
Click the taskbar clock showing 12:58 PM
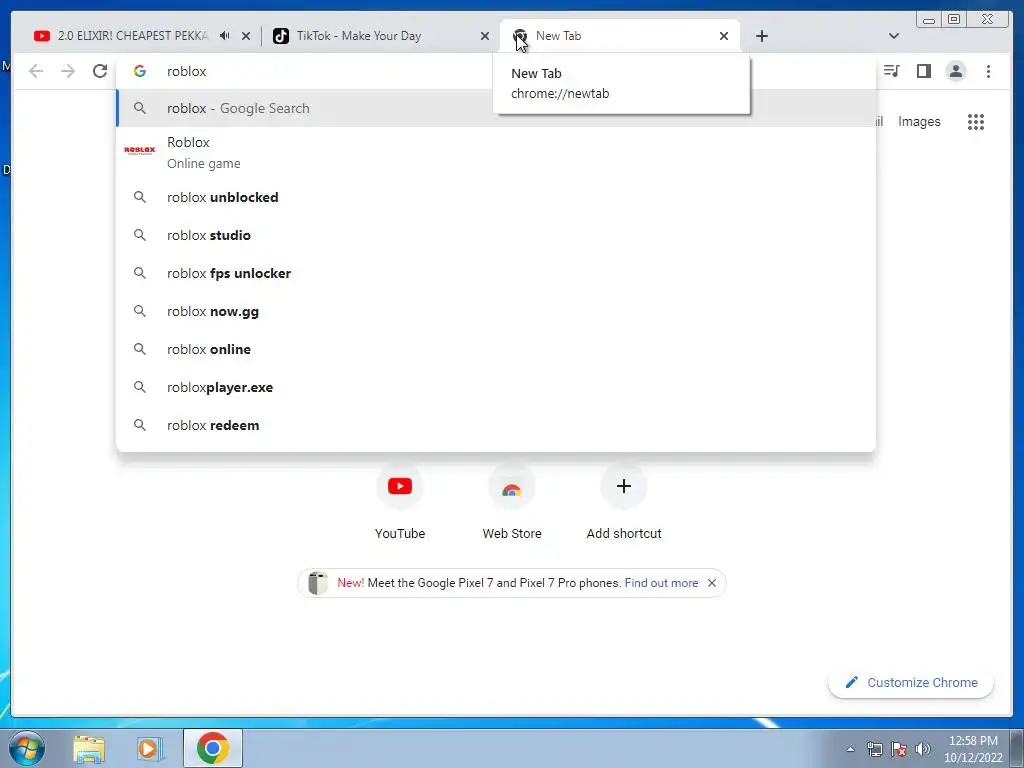point(973,749)
